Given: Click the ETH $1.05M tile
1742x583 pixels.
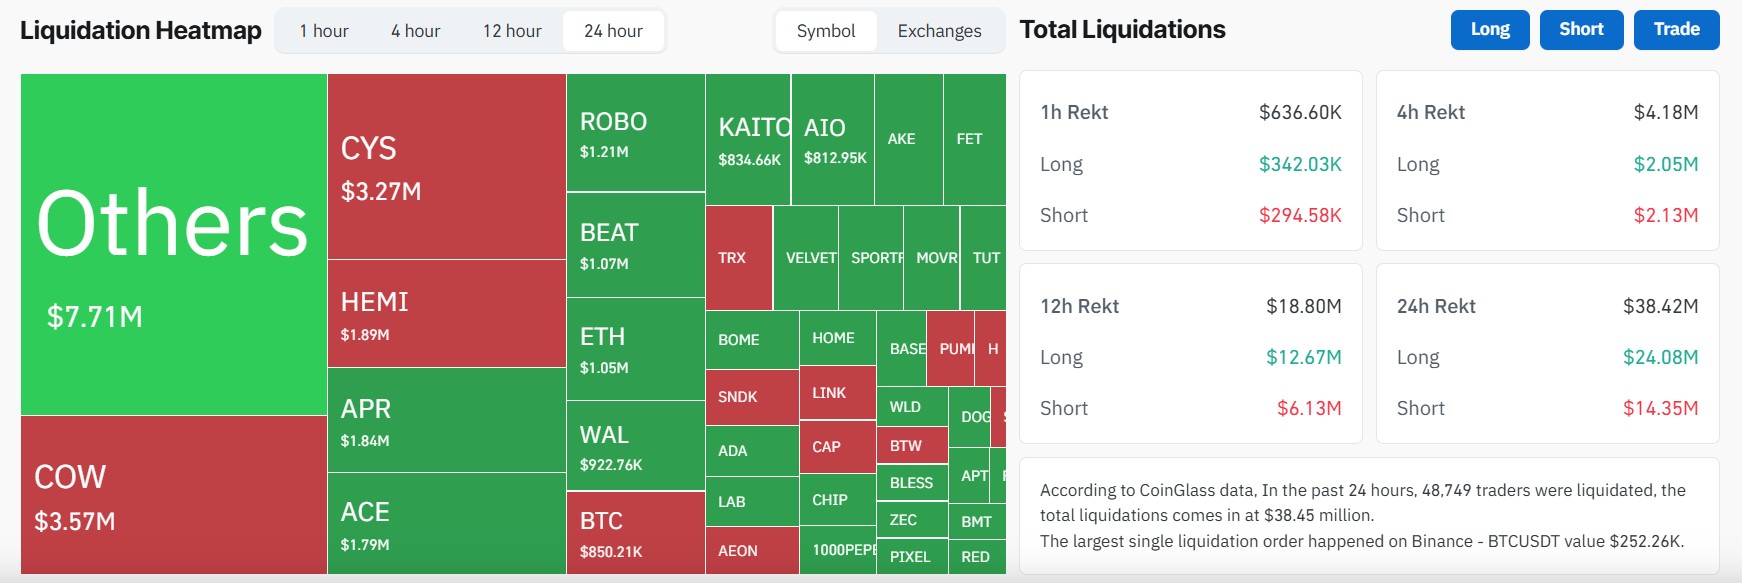Looking at the screenshot, I should tap(636, 349).
